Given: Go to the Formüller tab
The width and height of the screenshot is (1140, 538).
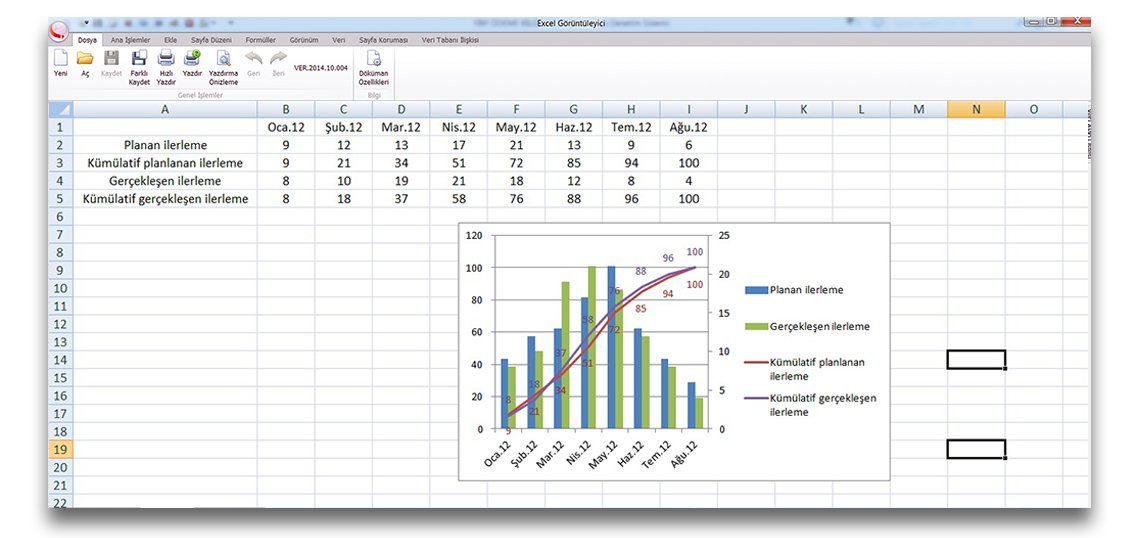Looking at the screenshot, I should click(x=260, y=40).
